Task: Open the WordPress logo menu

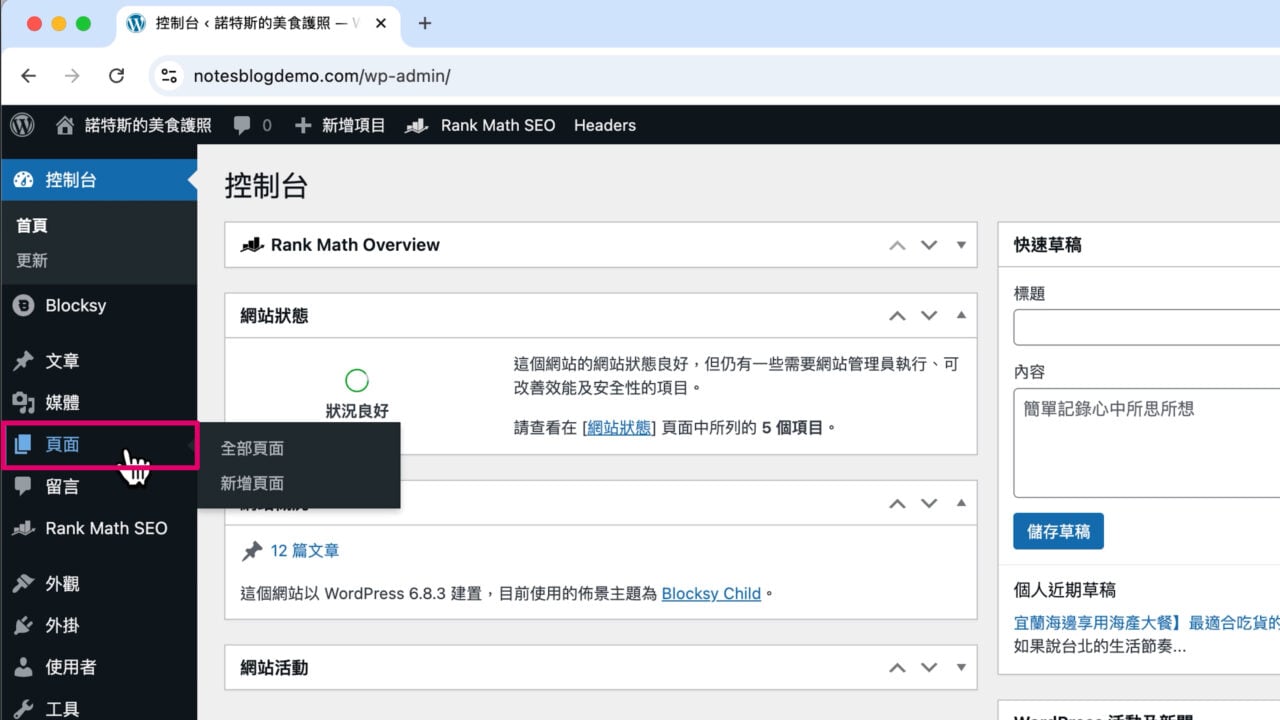Action: (21, 125)
